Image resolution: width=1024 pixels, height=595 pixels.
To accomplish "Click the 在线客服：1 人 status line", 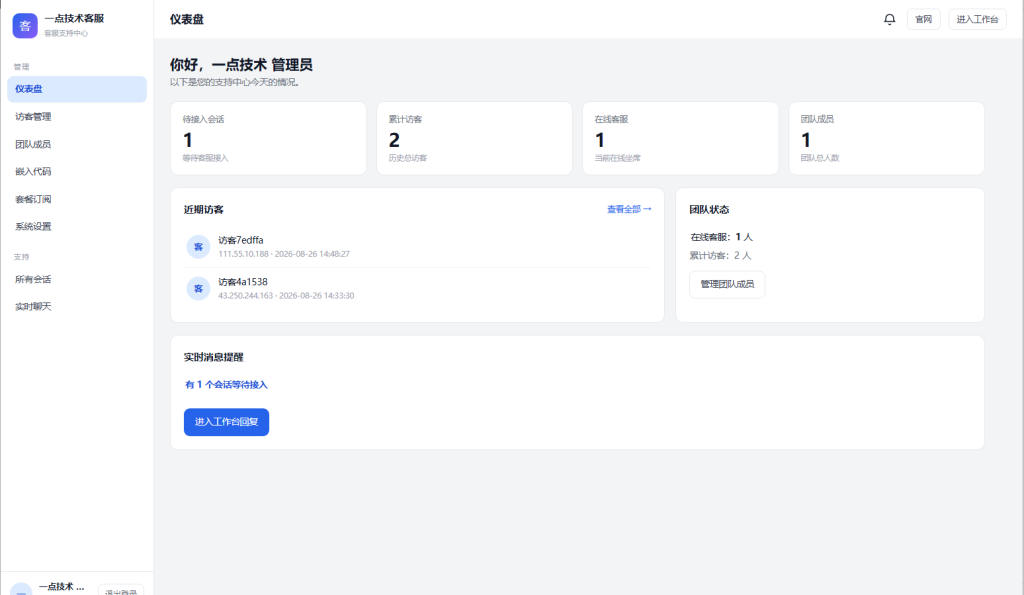I will coord(722,237).
